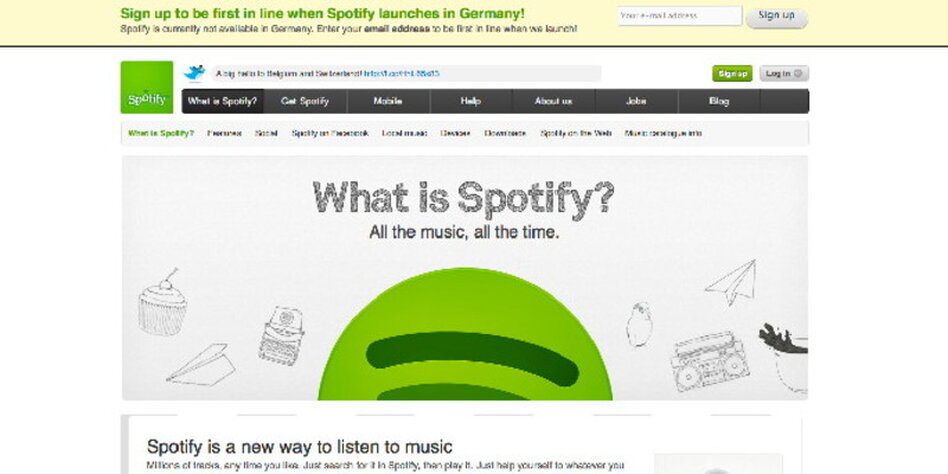948x474 pixels.
Task: Open the Spotify on Facebook sub-link
Action: 330,133
